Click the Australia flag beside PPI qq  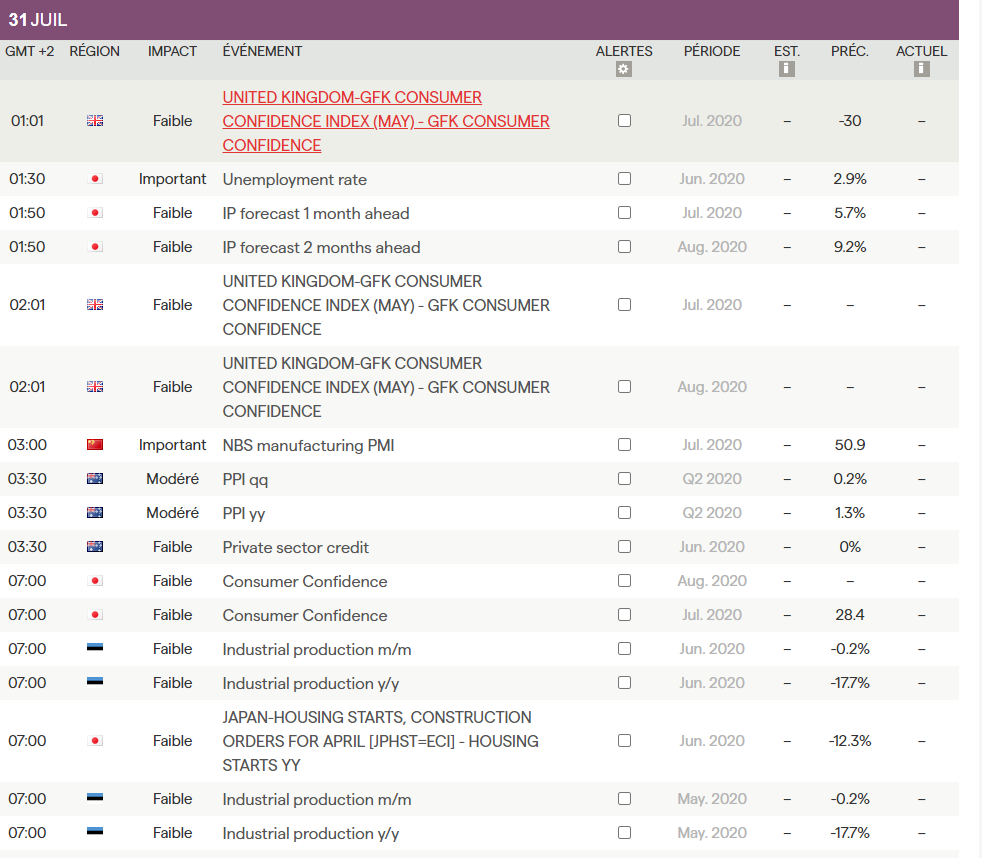coord(95,478)
